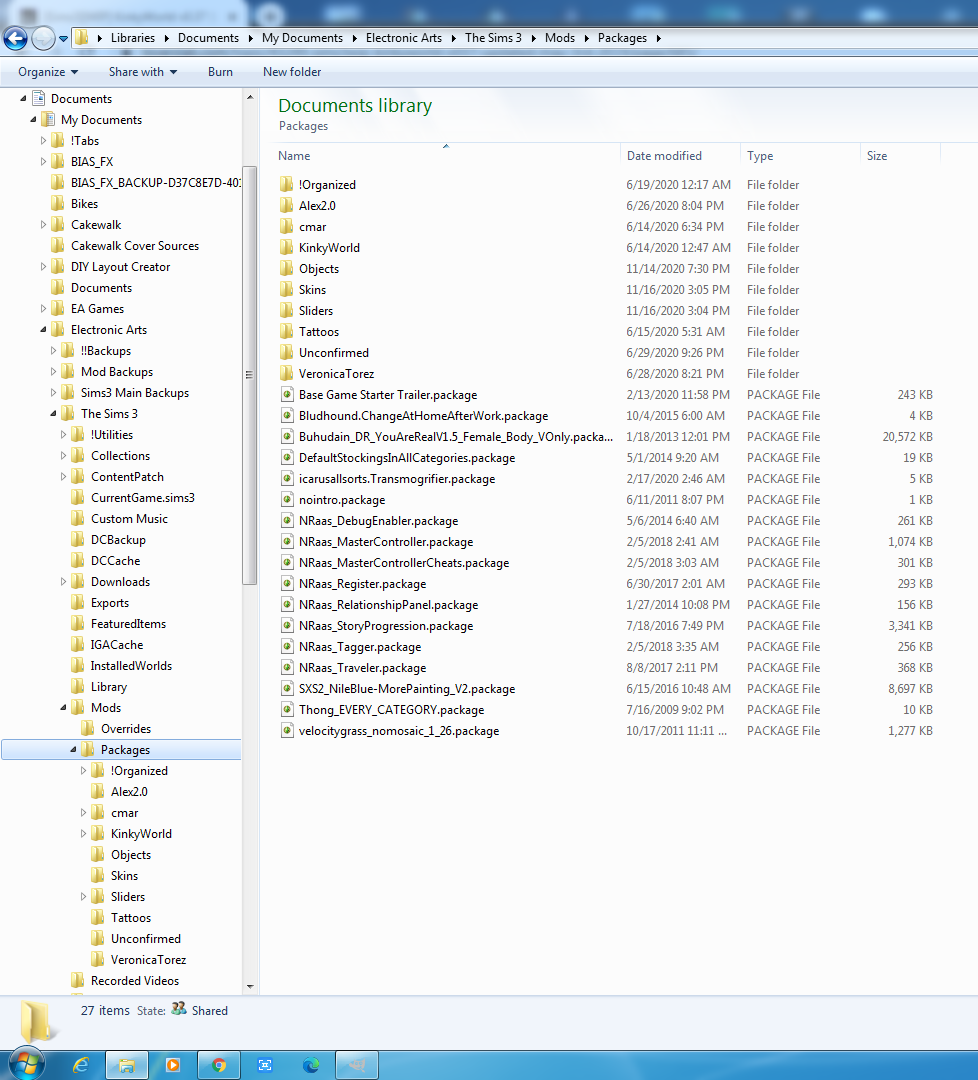Select CurrentGame.sims3 in tree
Image resolution: width=978 pixels, height=1080 pixels.
point(143,498)
